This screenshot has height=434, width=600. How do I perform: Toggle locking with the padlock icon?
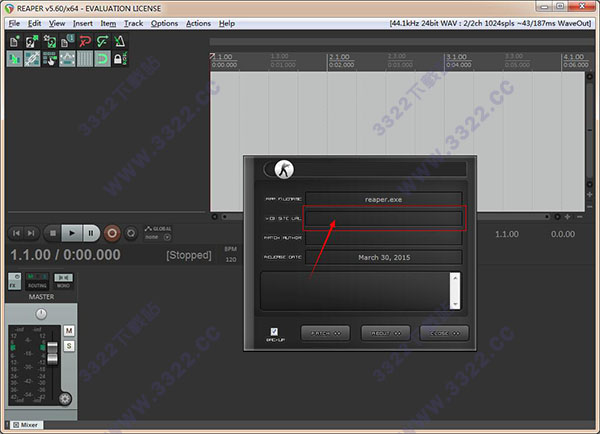point(120,59)
